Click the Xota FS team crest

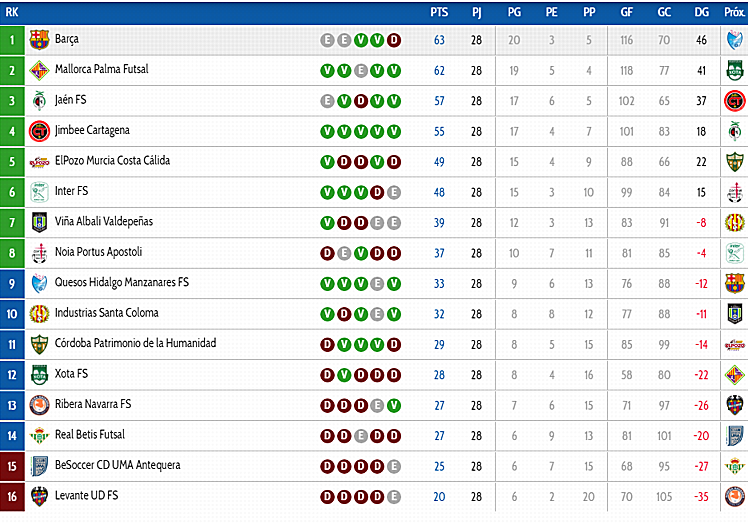pyautogui.click(x=39, y=374)
